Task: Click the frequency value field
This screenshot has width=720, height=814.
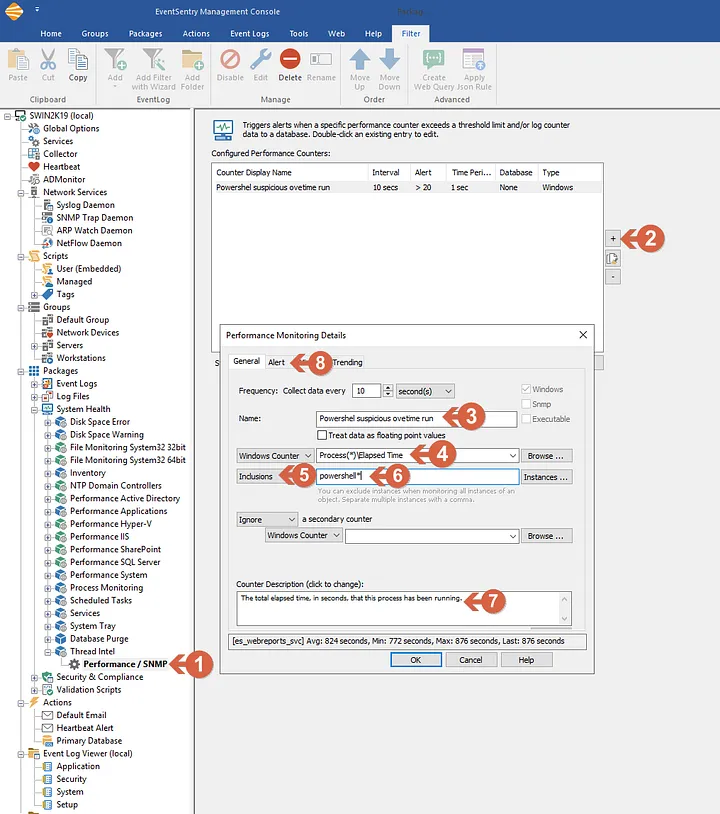Action: [x=366, y=391]
